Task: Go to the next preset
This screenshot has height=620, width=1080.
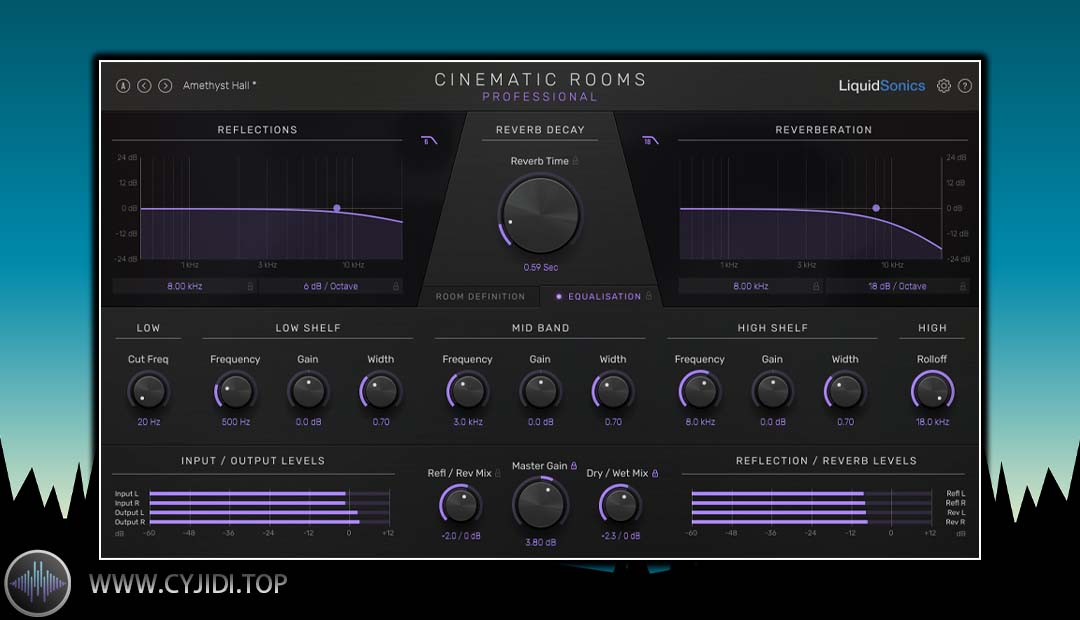Action: pyautogui.click(x=165, y=86)
